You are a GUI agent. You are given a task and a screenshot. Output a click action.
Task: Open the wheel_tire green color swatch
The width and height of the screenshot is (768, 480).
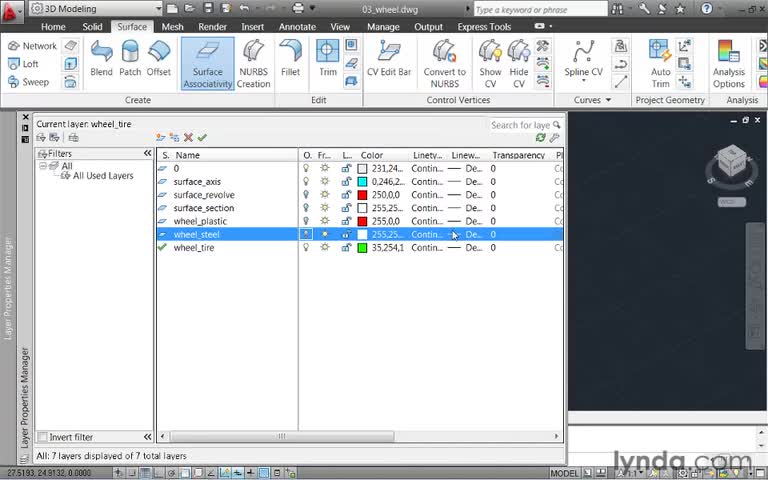pyautogui.click(x=362, y=248)
